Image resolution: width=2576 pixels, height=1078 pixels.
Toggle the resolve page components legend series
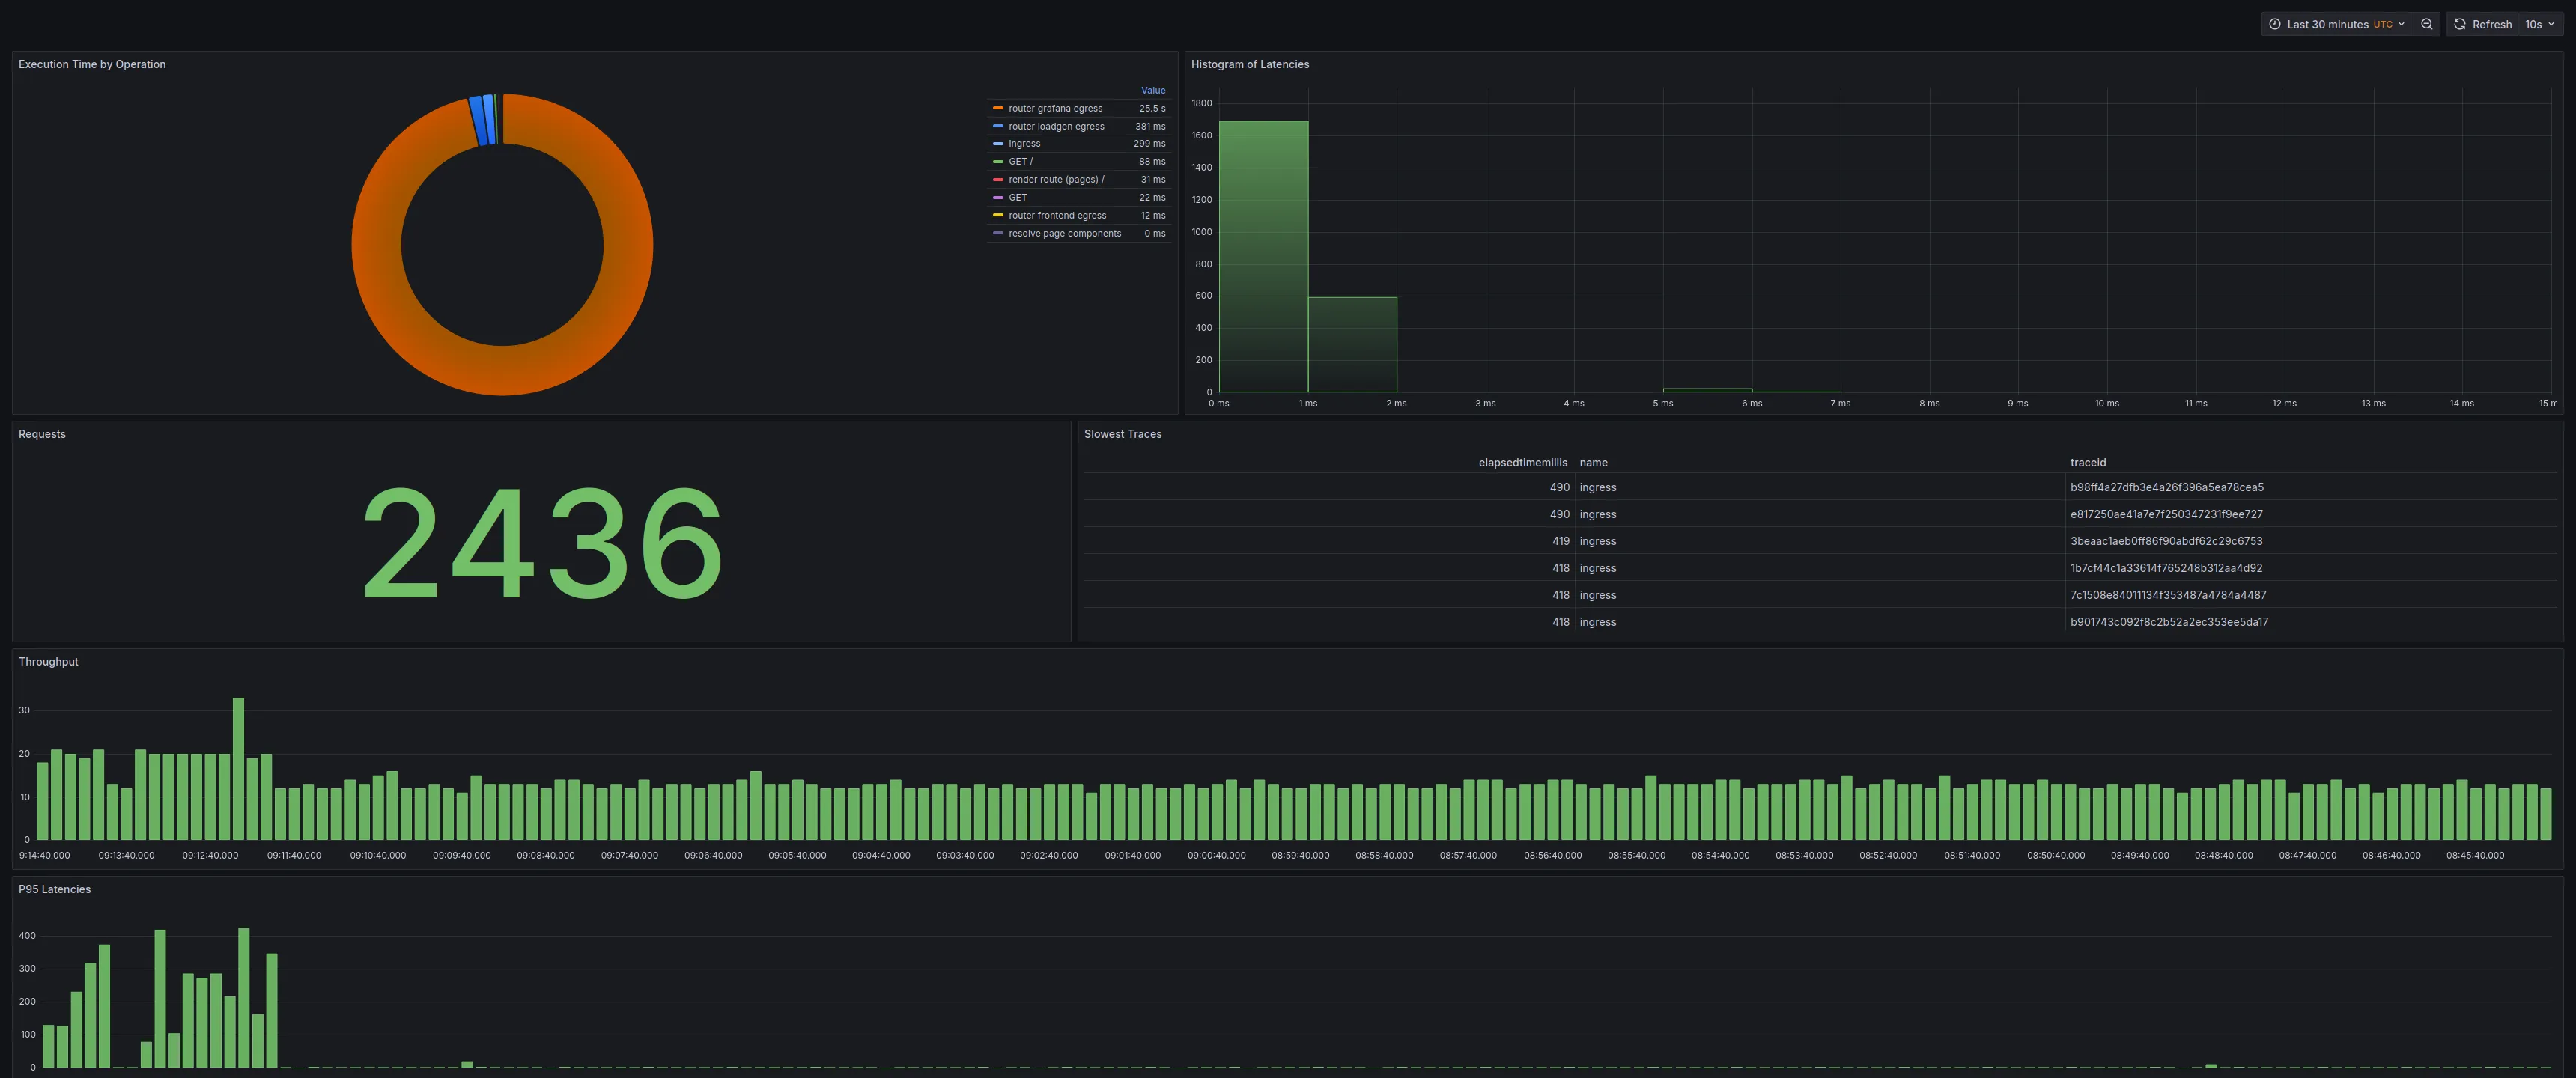[1064, 234]
